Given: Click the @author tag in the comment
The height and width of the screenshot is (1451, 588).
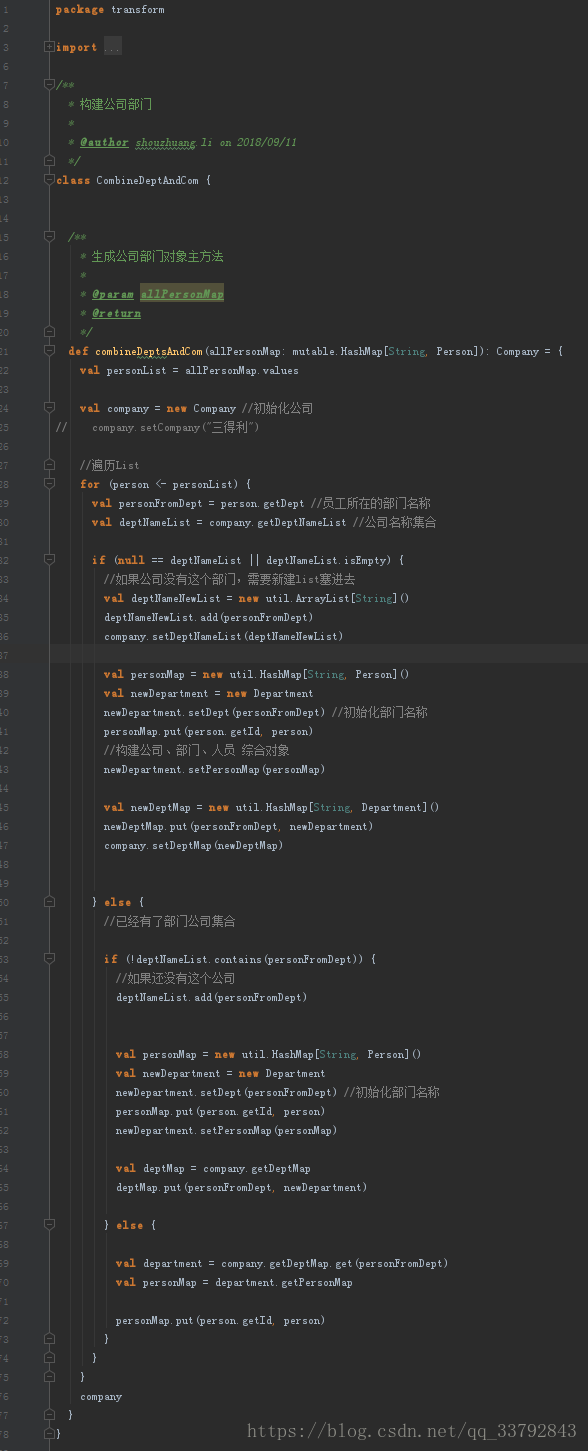Looking at the screenshot, I should pyautogui.click(x=104, y=142).
